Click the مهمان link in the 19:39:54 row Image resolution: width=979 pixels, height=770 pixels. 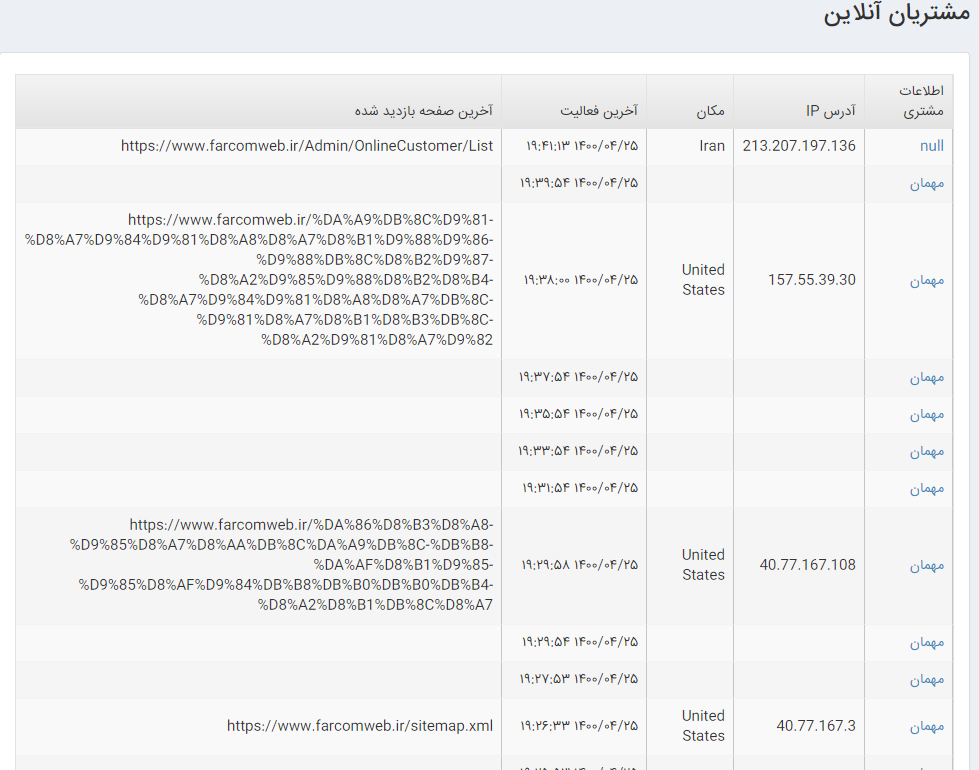click(x=926, y=184)
